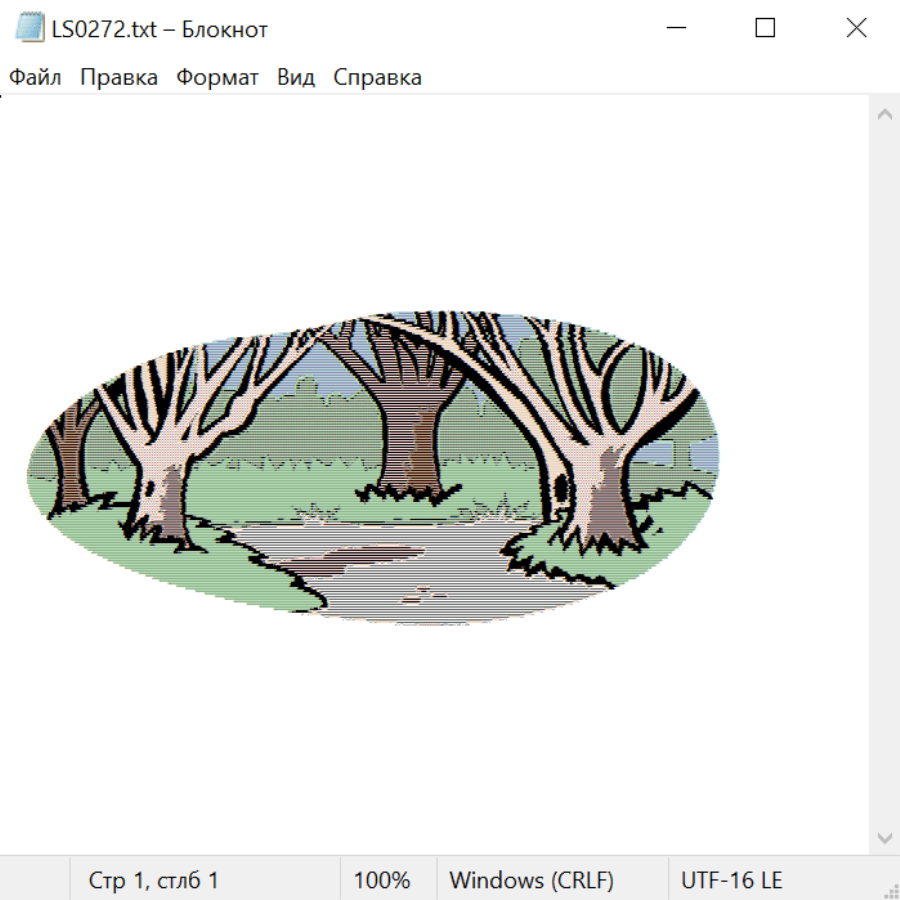Click the window resize grip in corner
Viewport: 900px width, 900px height.
click(891, 891)
